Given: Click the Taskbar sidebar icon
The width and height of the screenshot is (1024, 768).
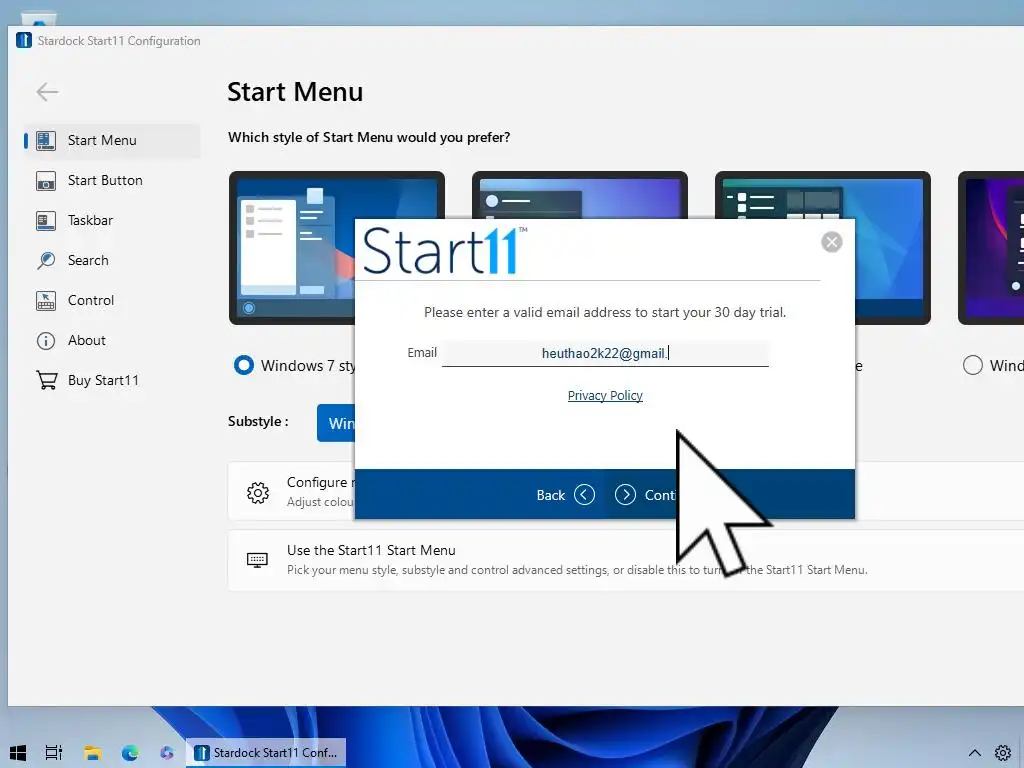Looking at the screenshot, I should click(46, 221).
